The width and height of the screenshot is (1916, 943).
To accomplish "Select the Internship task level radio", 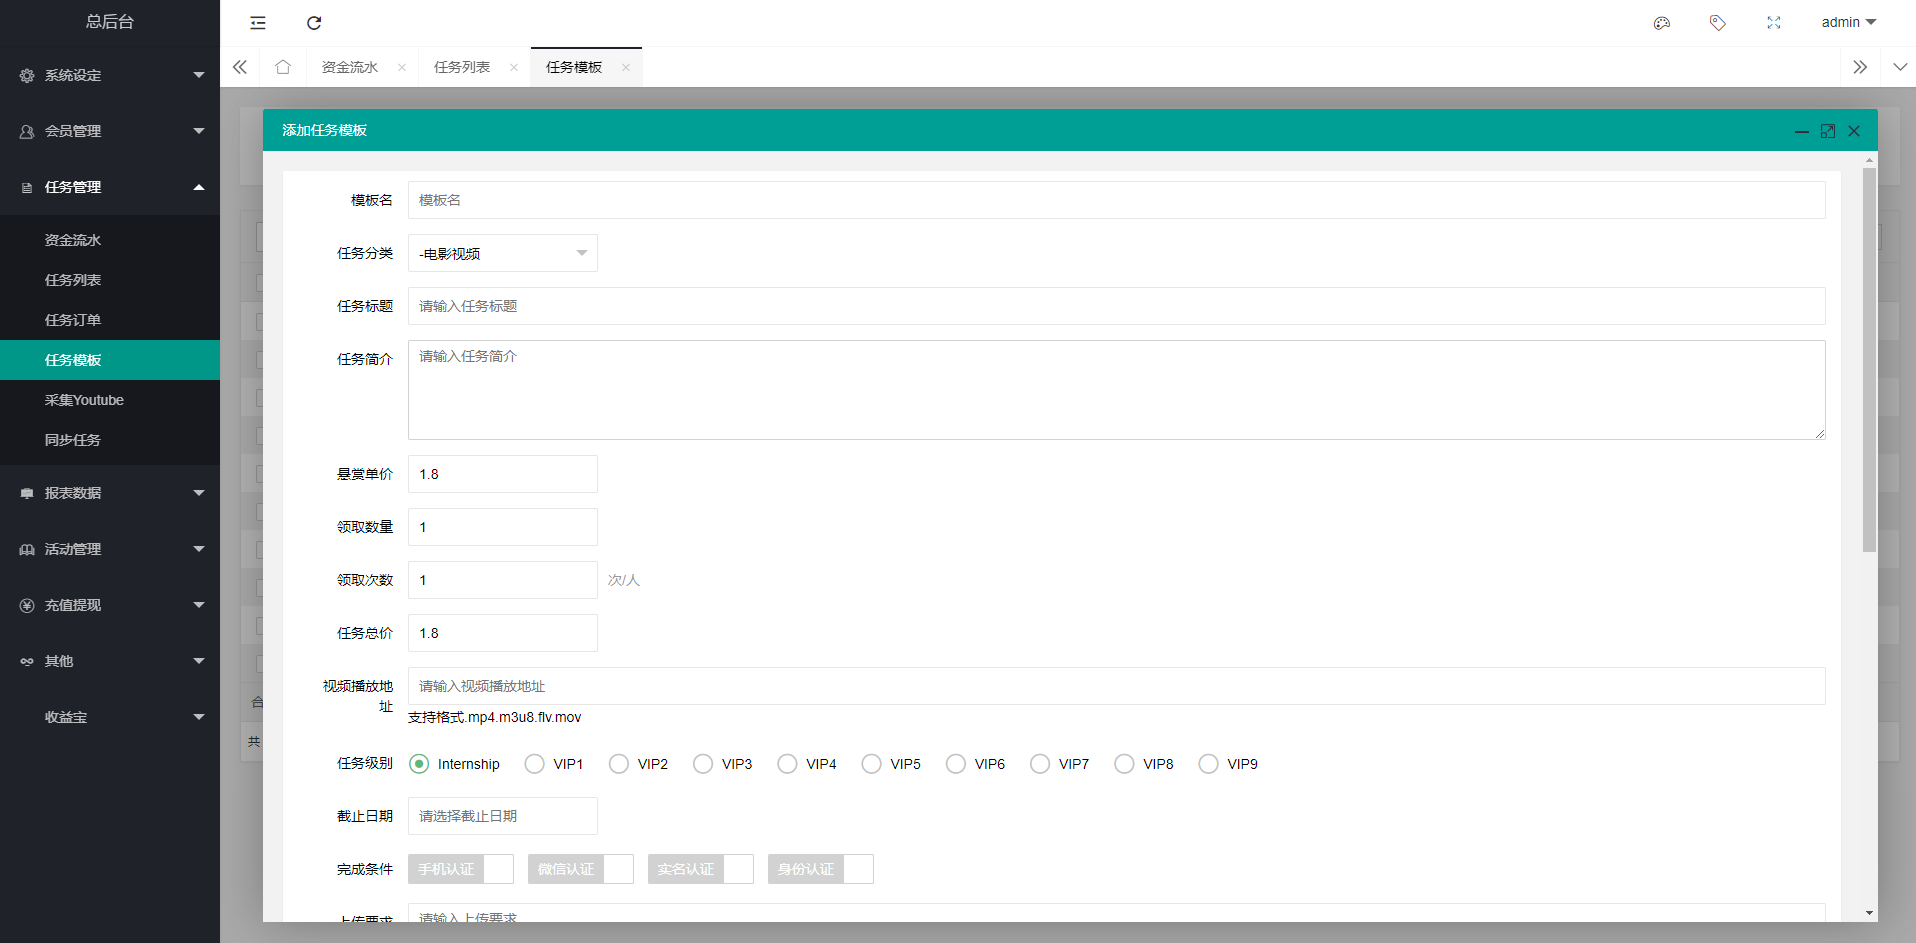I will point(419,764).
